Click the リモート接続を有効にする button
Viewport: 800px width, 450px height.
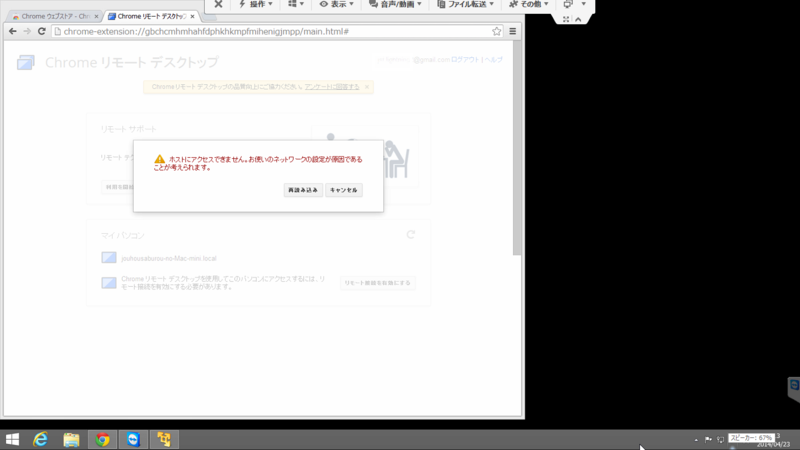point(378,283)
